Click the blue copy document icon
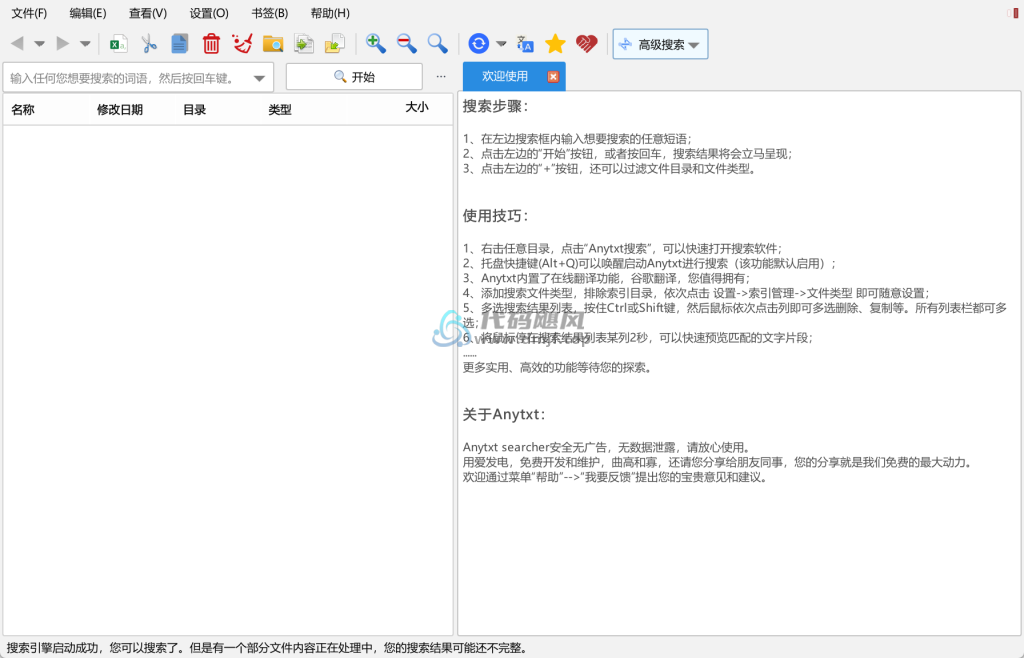Viewport: 1024px width, 658px height. click(180, 44)
